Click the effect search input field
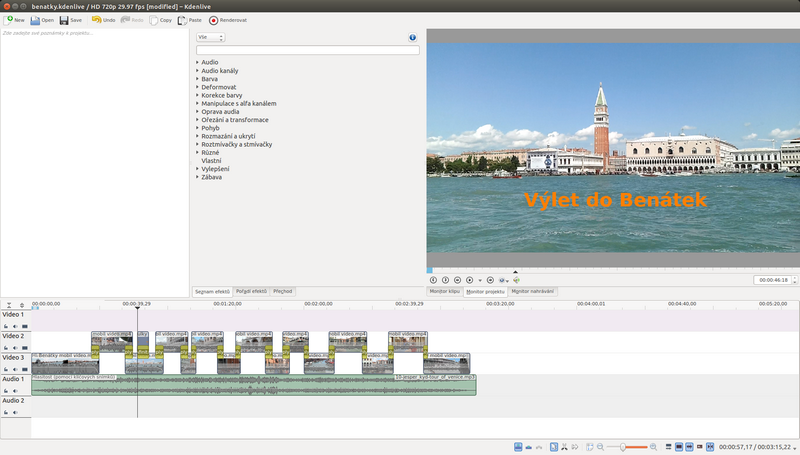 point(307,50)
